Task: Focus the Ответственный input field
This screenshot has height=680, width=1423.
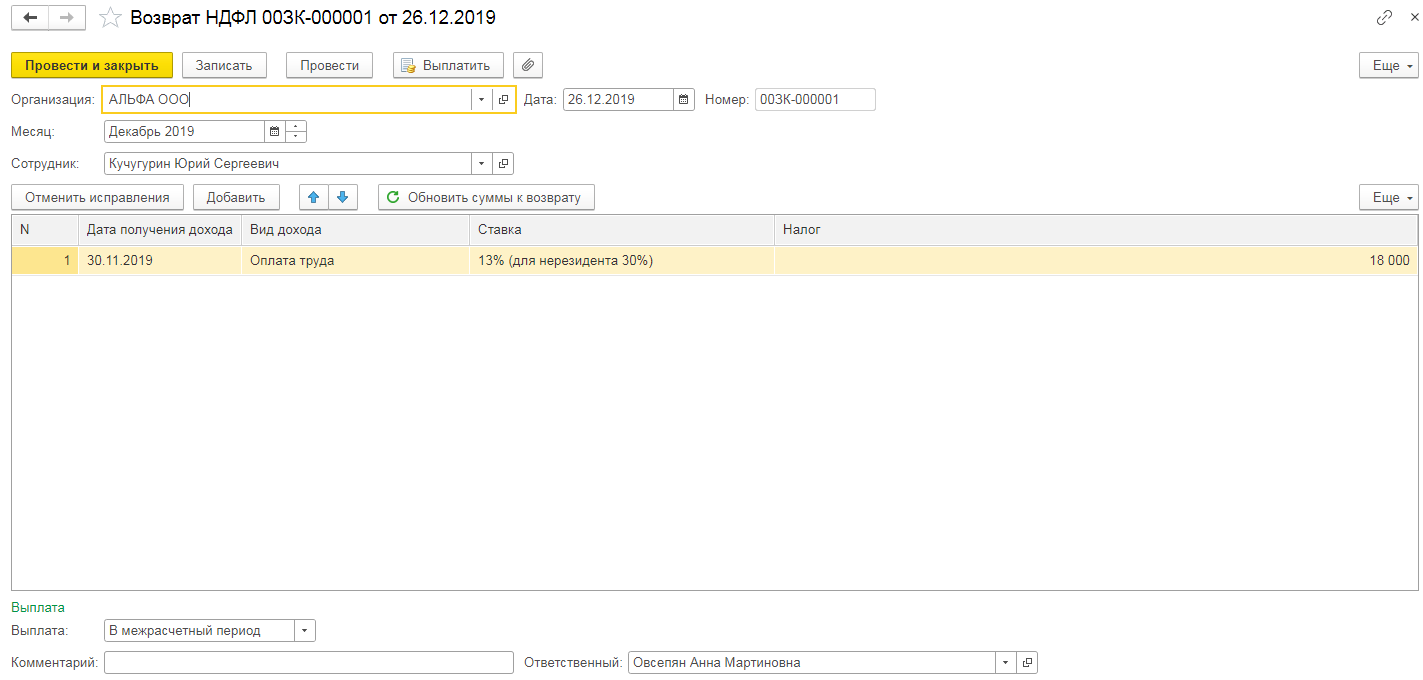Action: [811, 662]
